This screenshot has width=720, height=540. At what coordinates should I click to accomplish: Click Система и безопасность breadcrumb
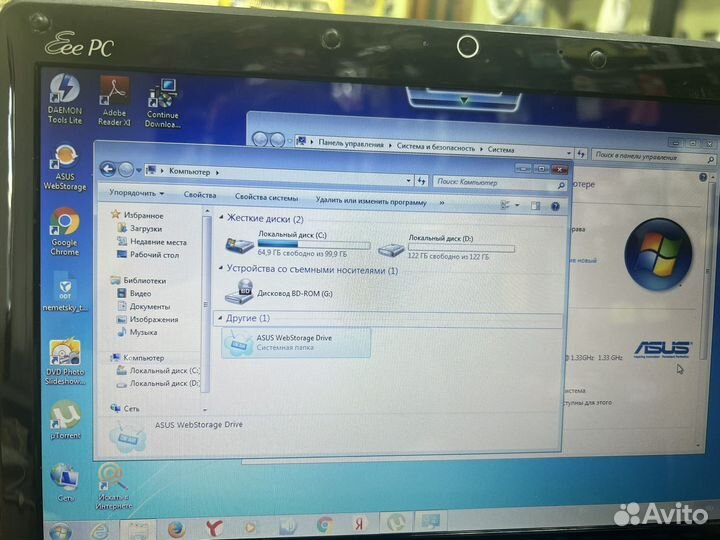436,147
